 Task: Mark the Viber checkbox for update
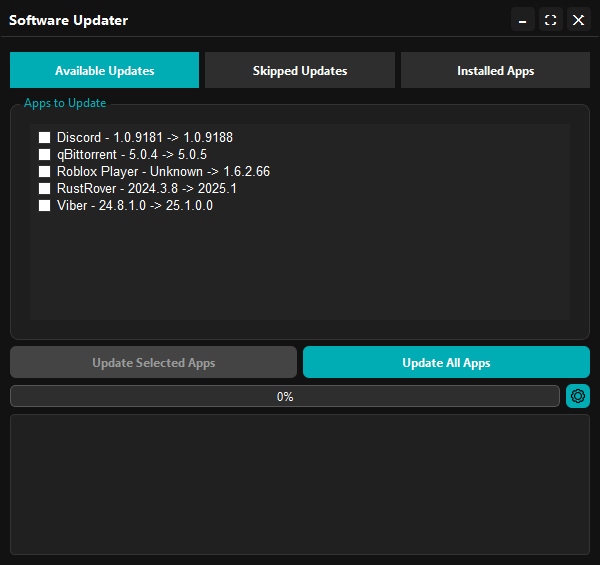coord(44,205)
